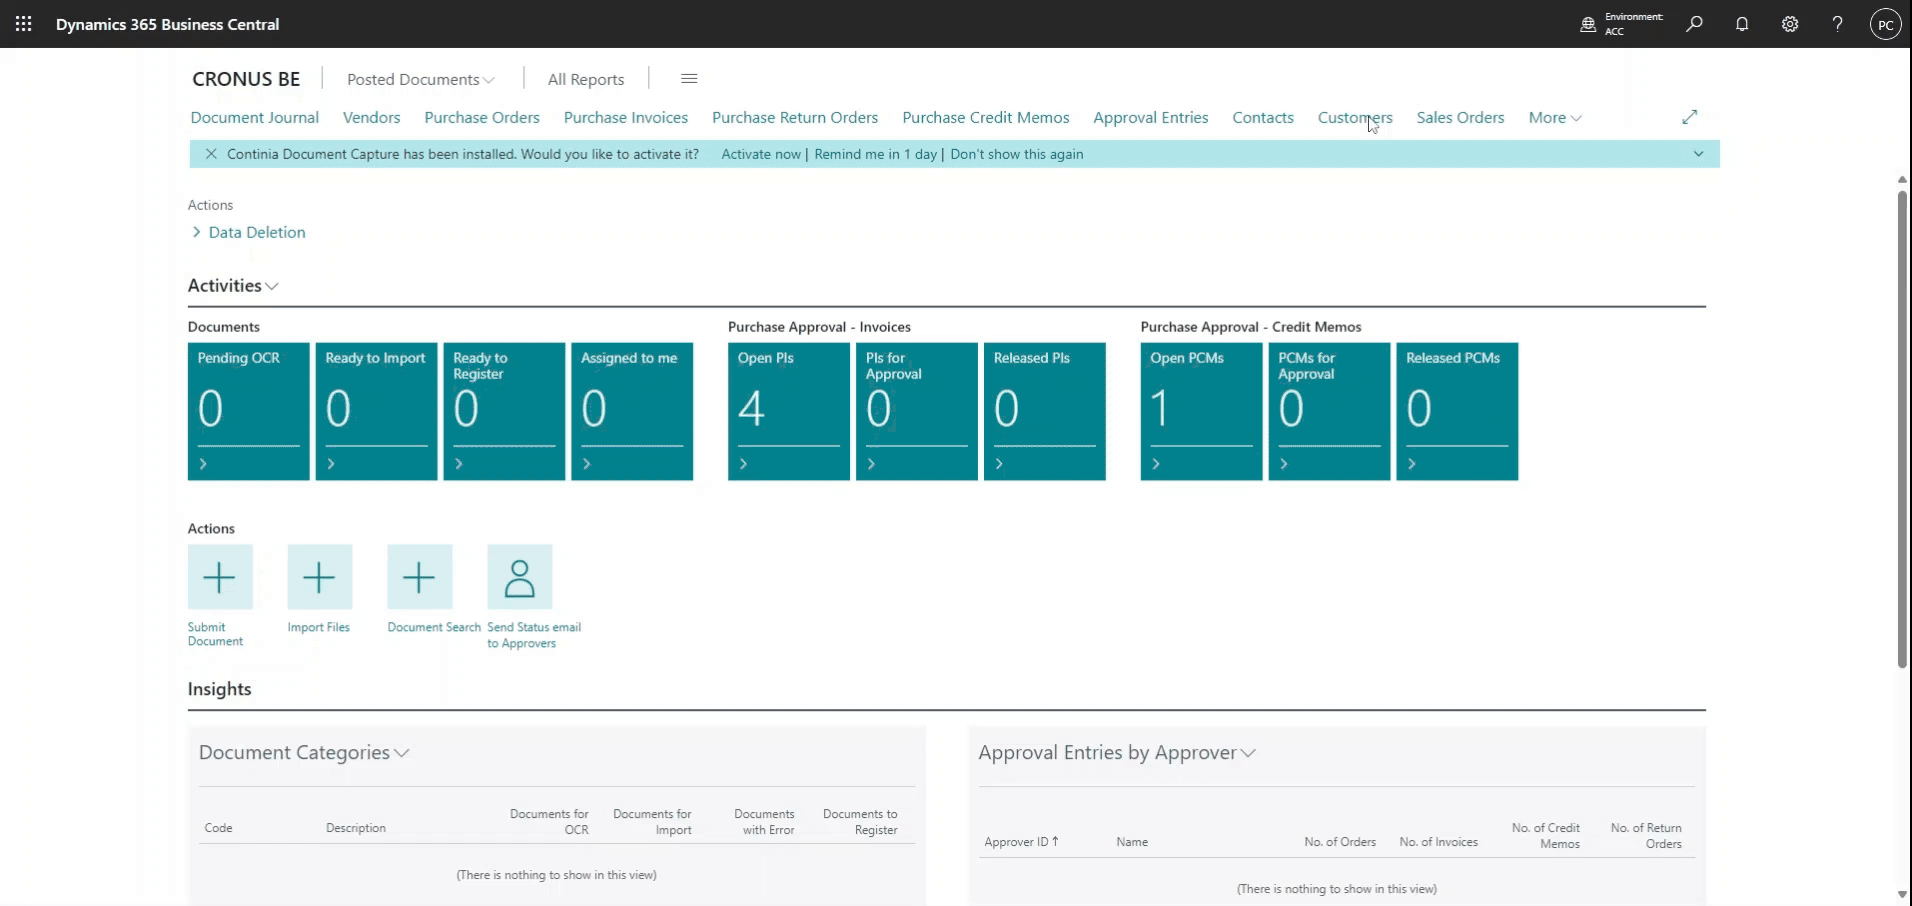Screen dimensions: 1912x906
Task: Expand the Posted Documents dropdown
Action: point(421,79)
